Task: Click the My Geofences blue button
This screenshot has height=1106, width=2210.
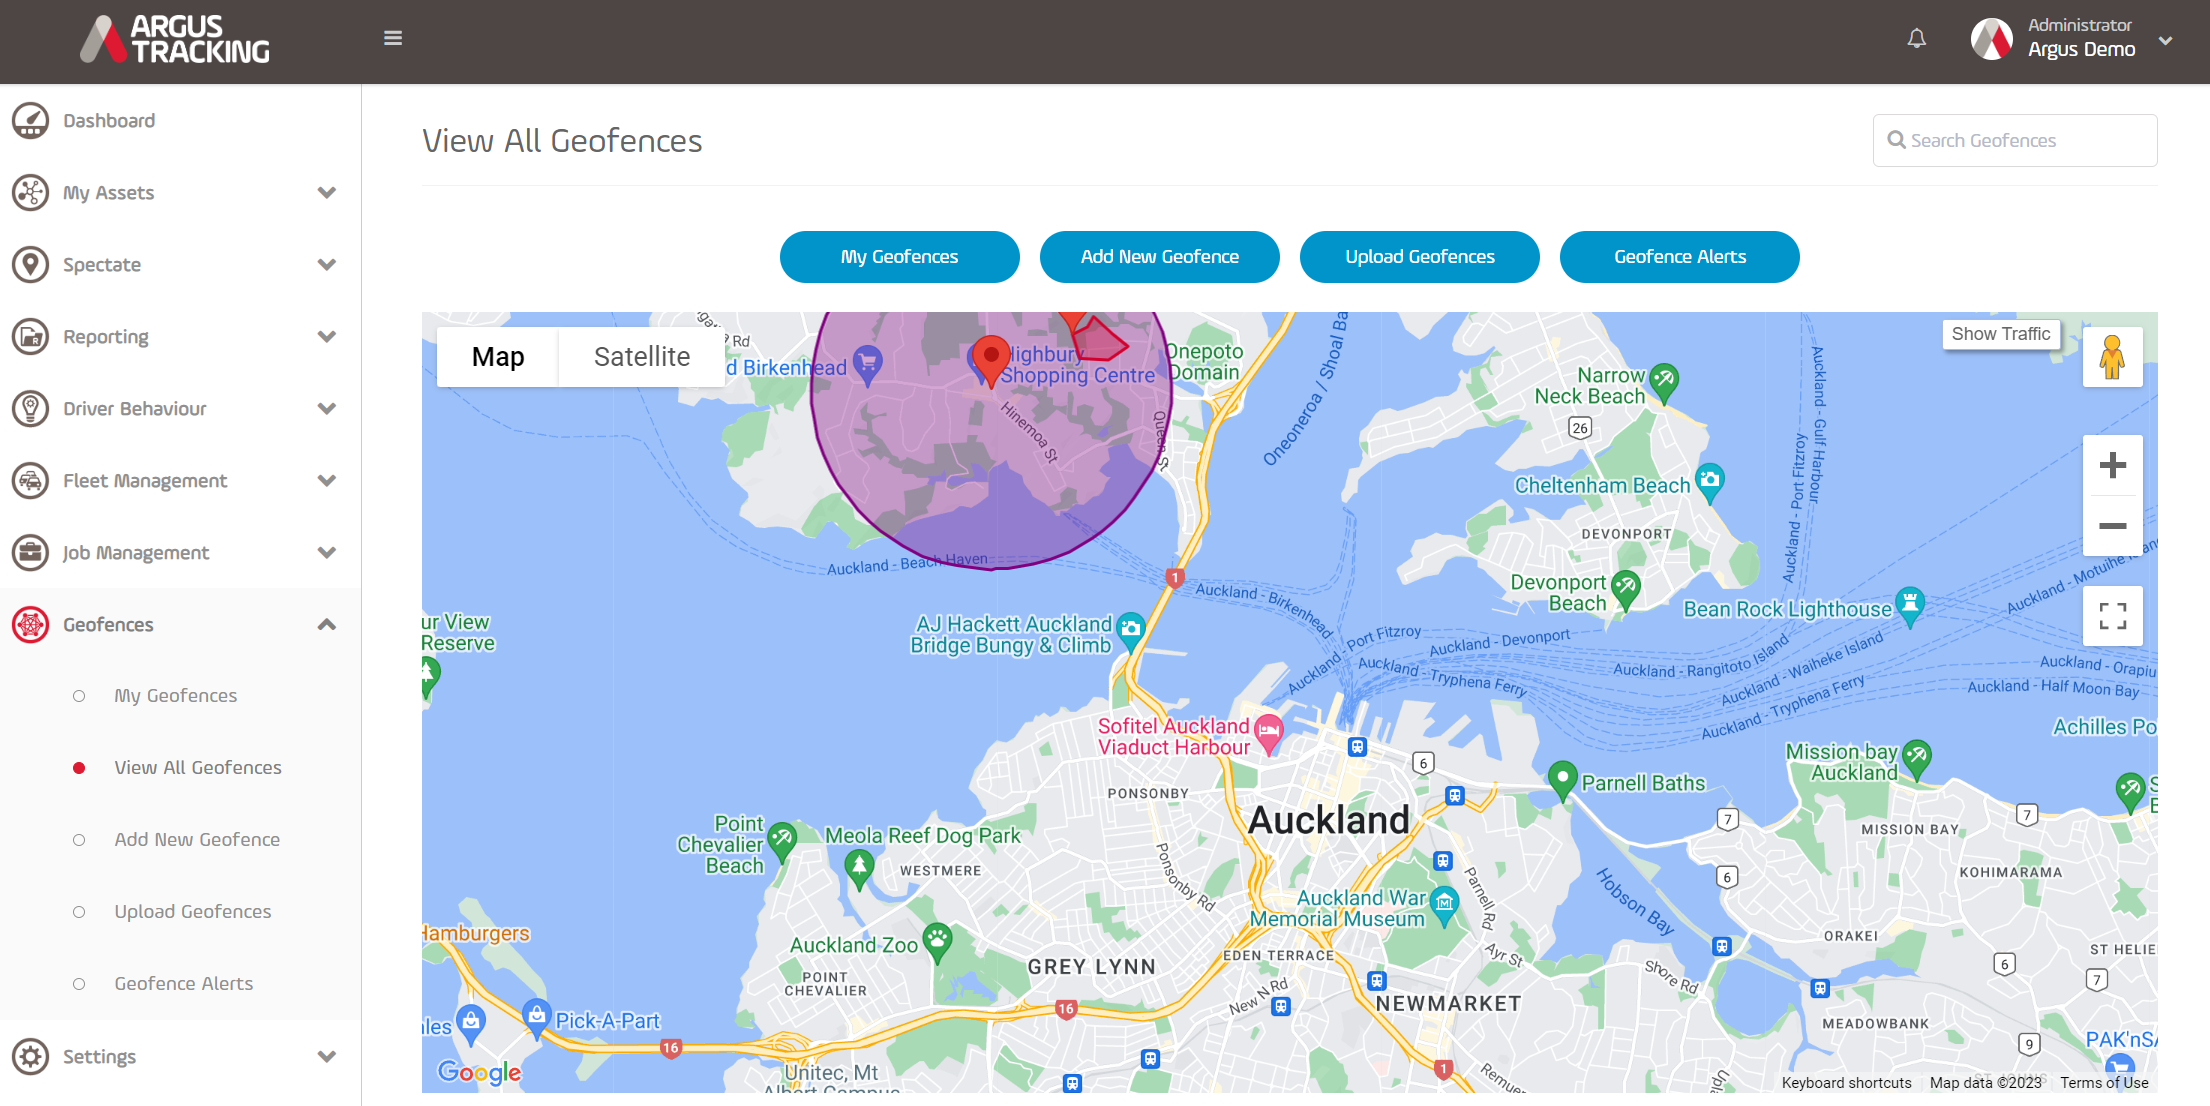Action: point(899,257)
